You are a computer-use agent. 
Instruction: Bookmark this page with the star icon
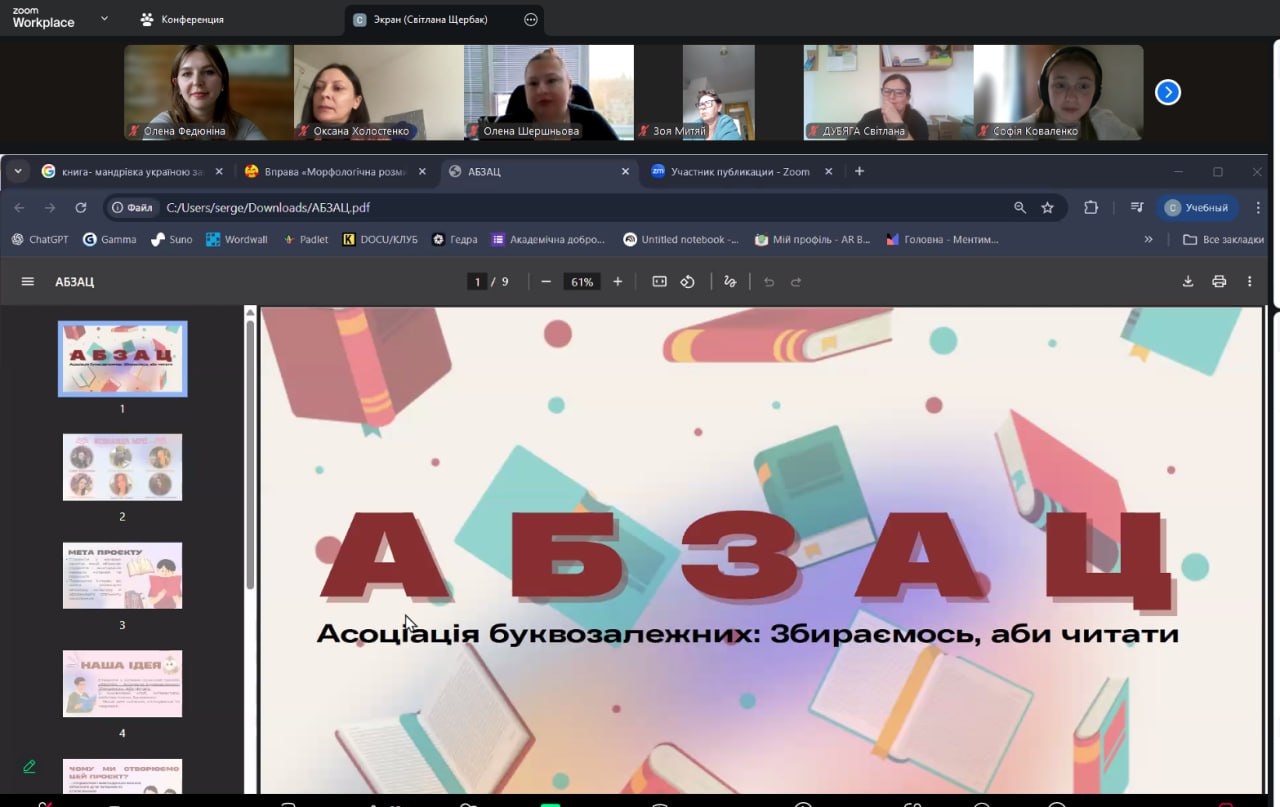pos(1047,208)
